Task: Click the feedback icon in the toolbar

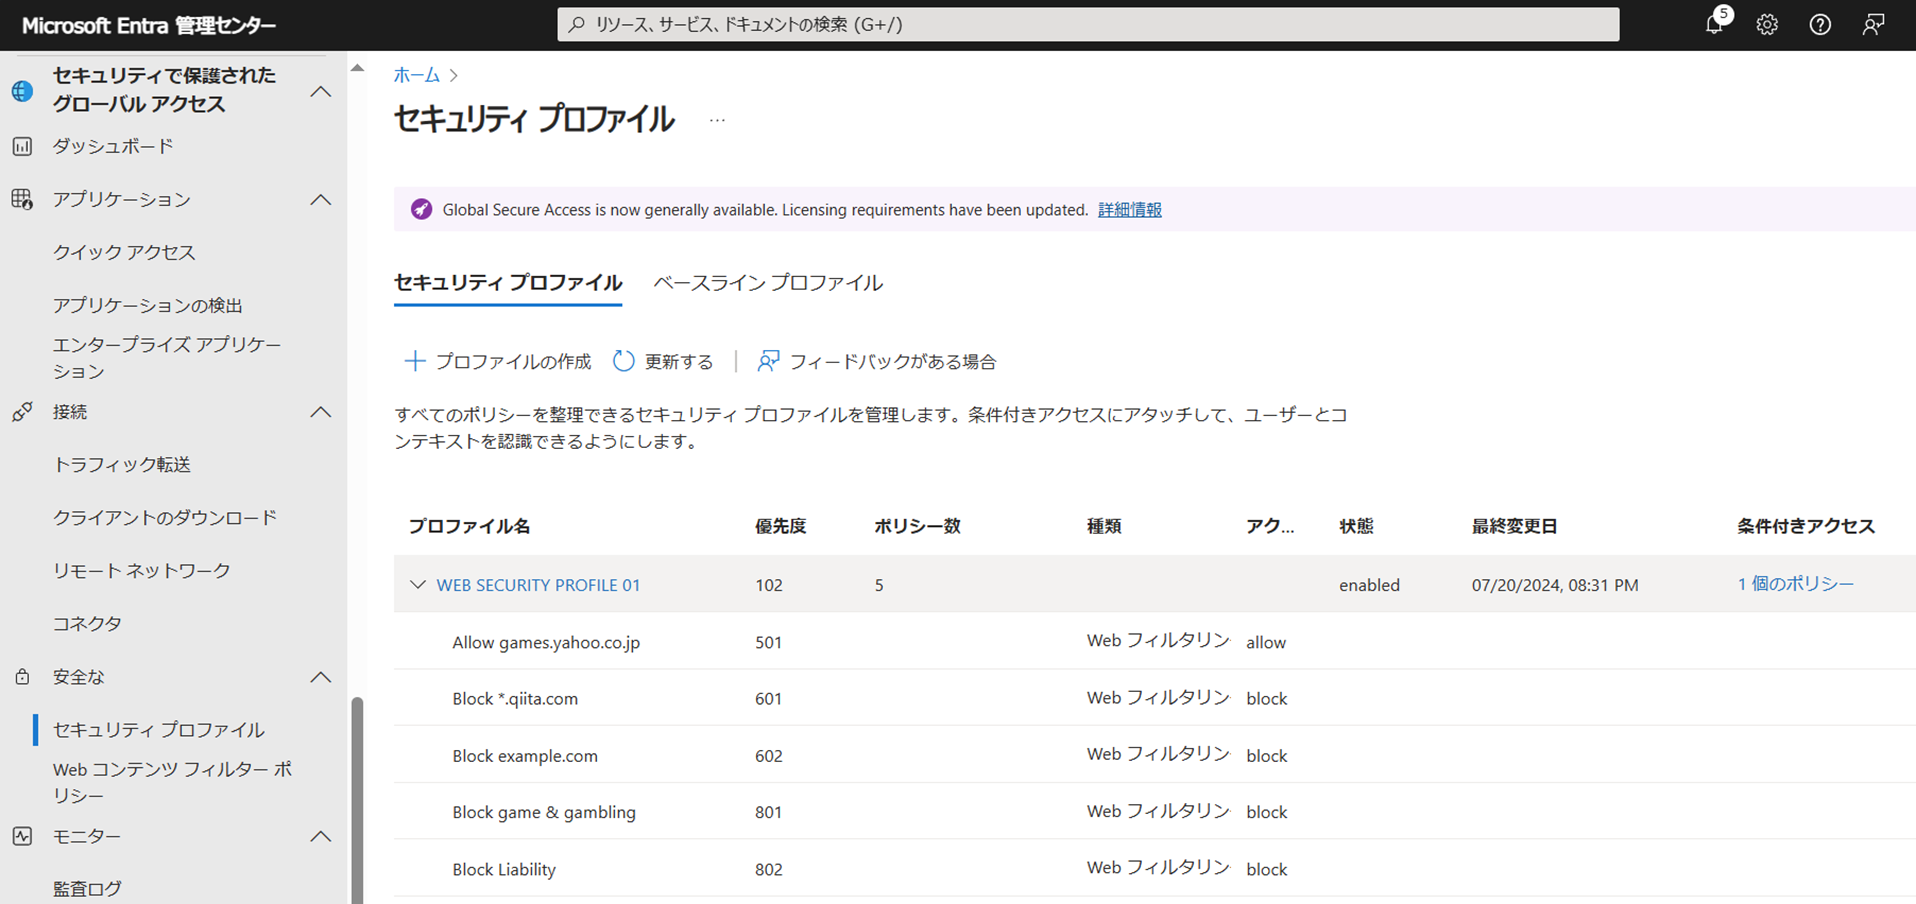Action: (768, 361)
